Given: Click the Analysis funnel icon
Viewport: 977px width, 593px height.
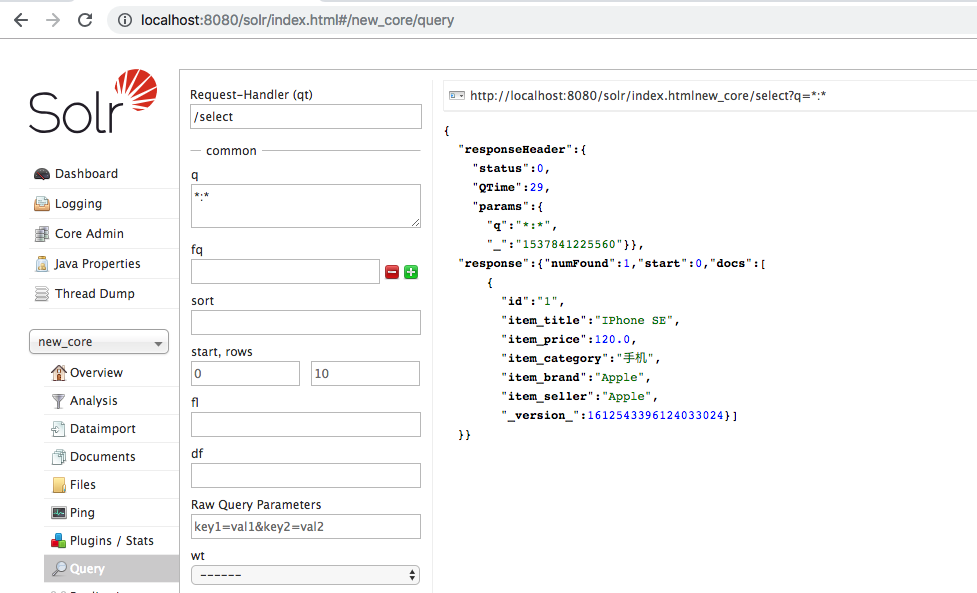Looking at the screenshot, I should 58,401.
